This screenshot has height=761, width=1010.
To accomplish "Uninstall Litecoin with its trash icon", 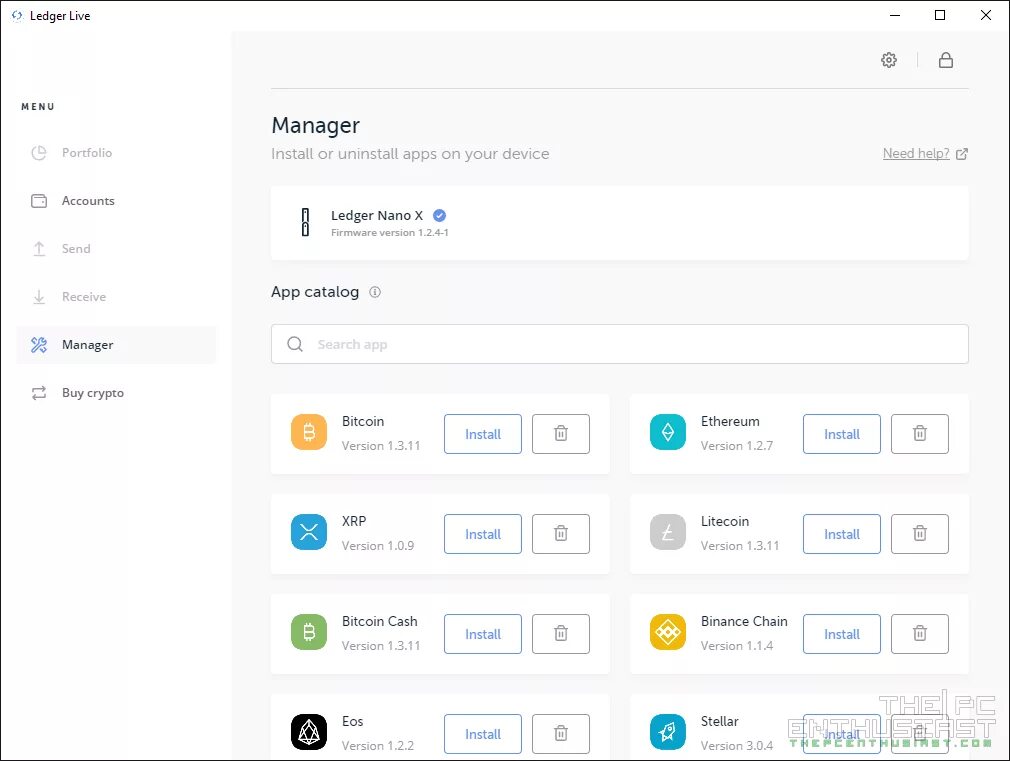I will (x=920, y=534).
